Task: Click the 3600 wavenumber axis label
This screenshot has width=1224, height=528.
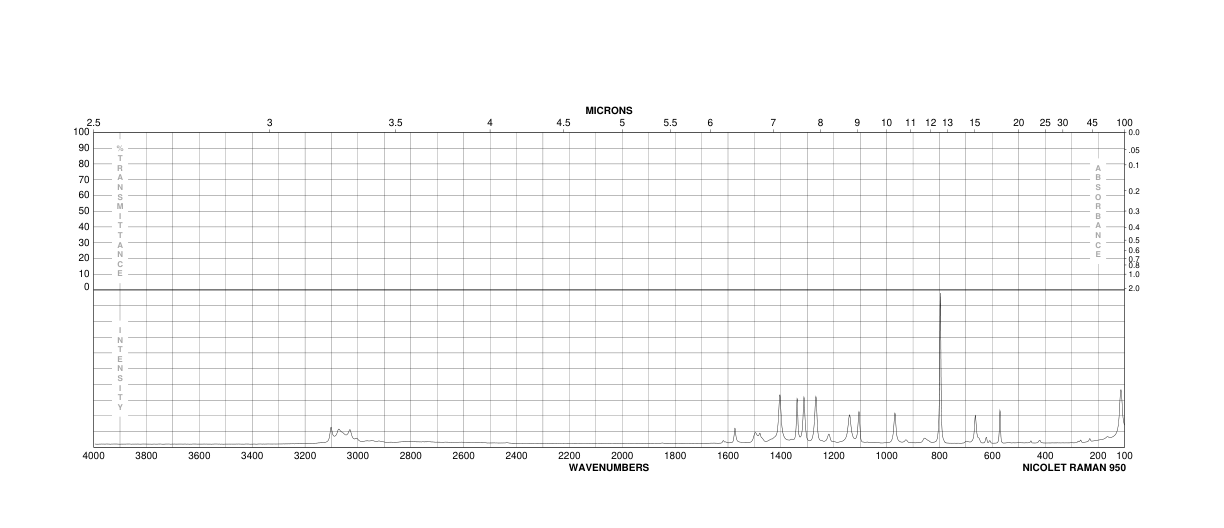Action: [x=199, y=457]
